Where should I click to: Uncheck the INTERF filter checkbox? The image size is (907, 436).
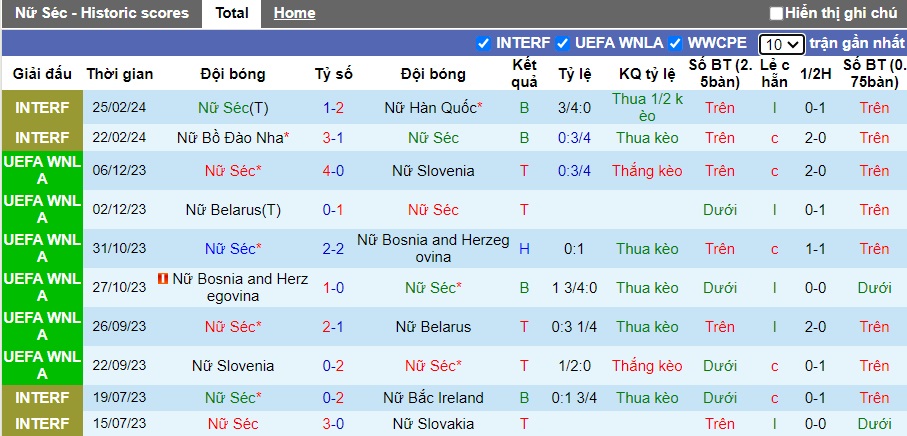[x=484, y=43]
